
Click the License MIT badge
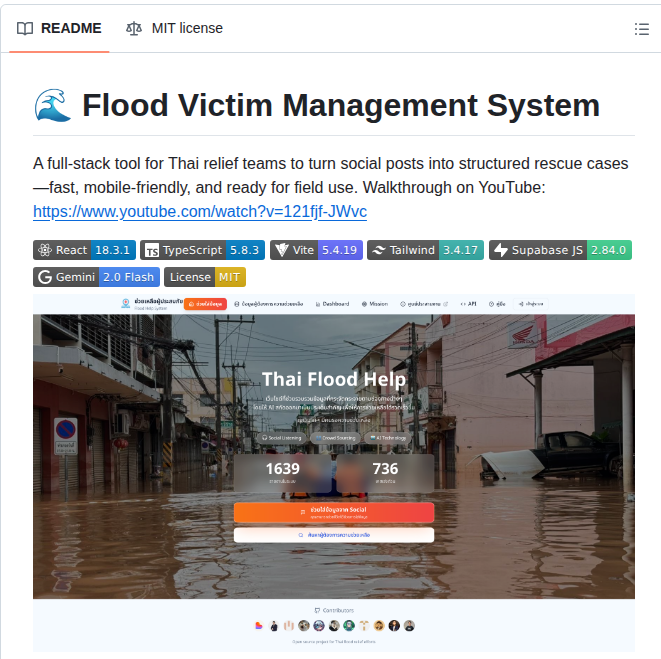[x=205, y=277]
